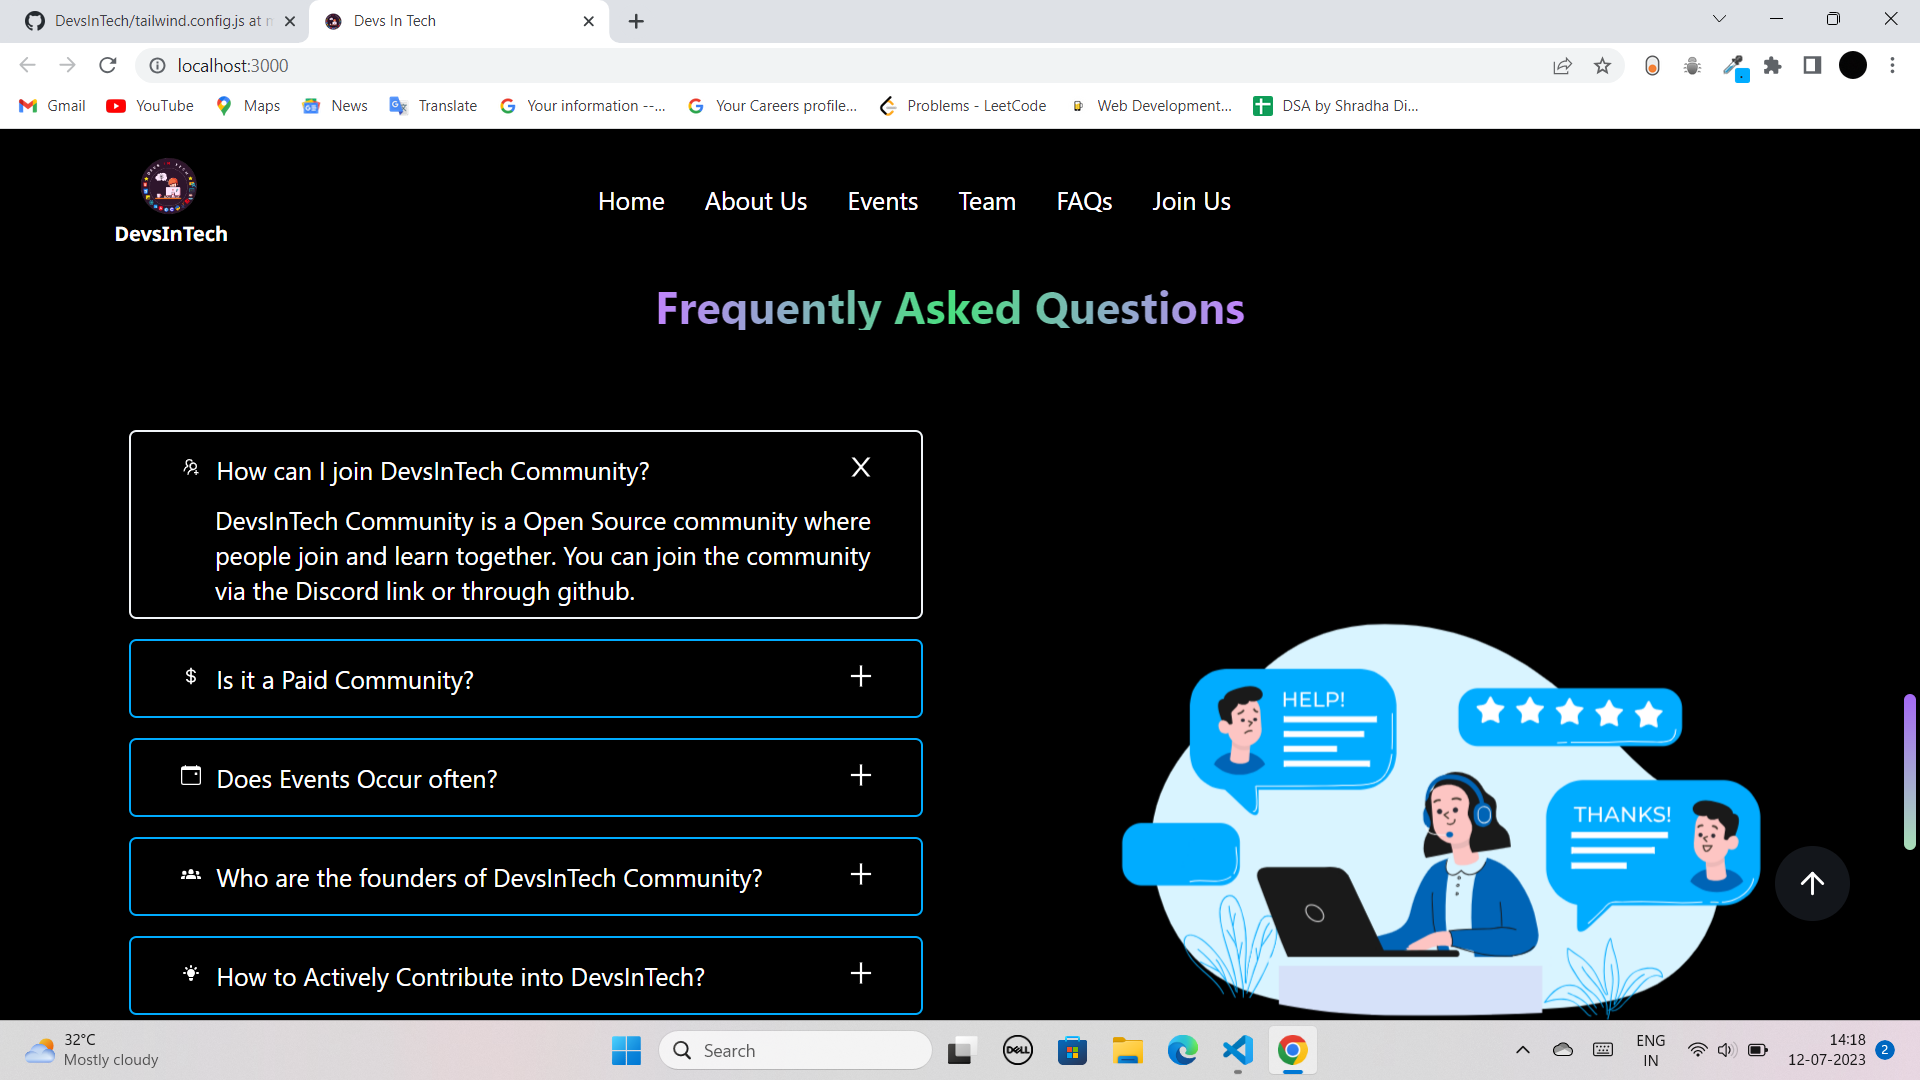Open Microsoft Edge from the taskbar
1920x1080 pixels.
[1182, 1050]
